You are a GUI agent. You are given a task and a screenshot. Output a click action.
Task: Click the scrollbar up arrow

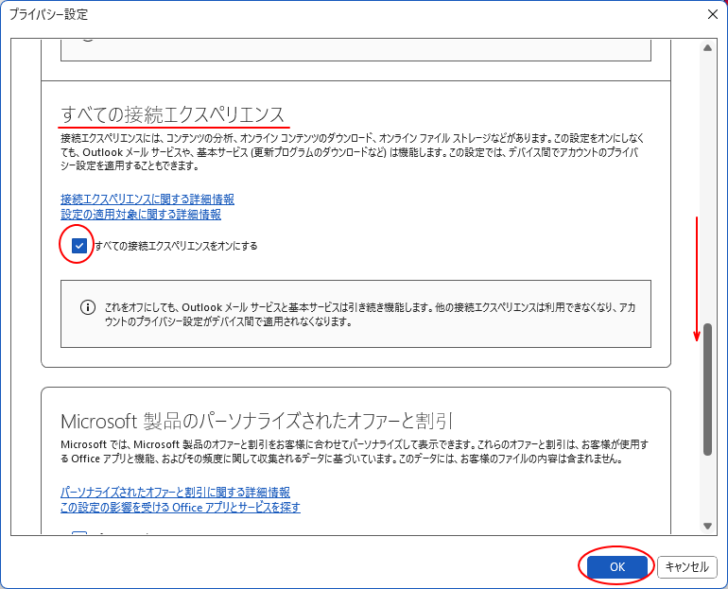[x=707, y=48]
